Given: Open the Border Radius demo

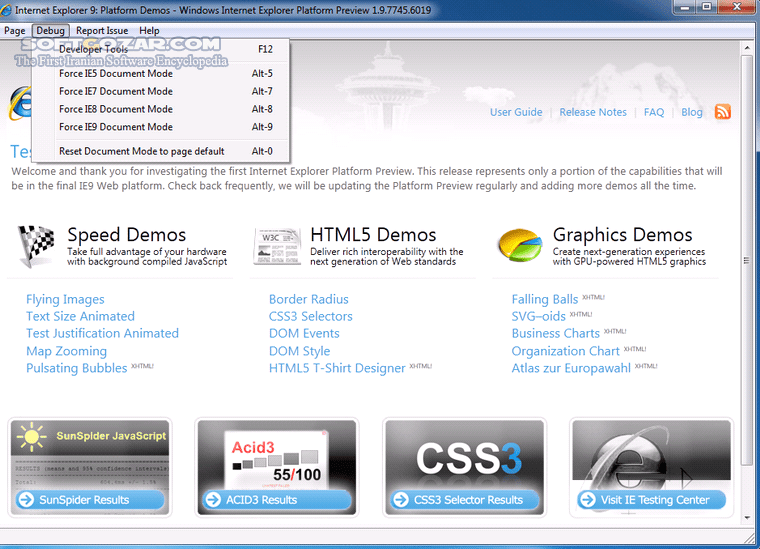Looking at the screenshot, I should pyautogui.click(x=309, y=299).
